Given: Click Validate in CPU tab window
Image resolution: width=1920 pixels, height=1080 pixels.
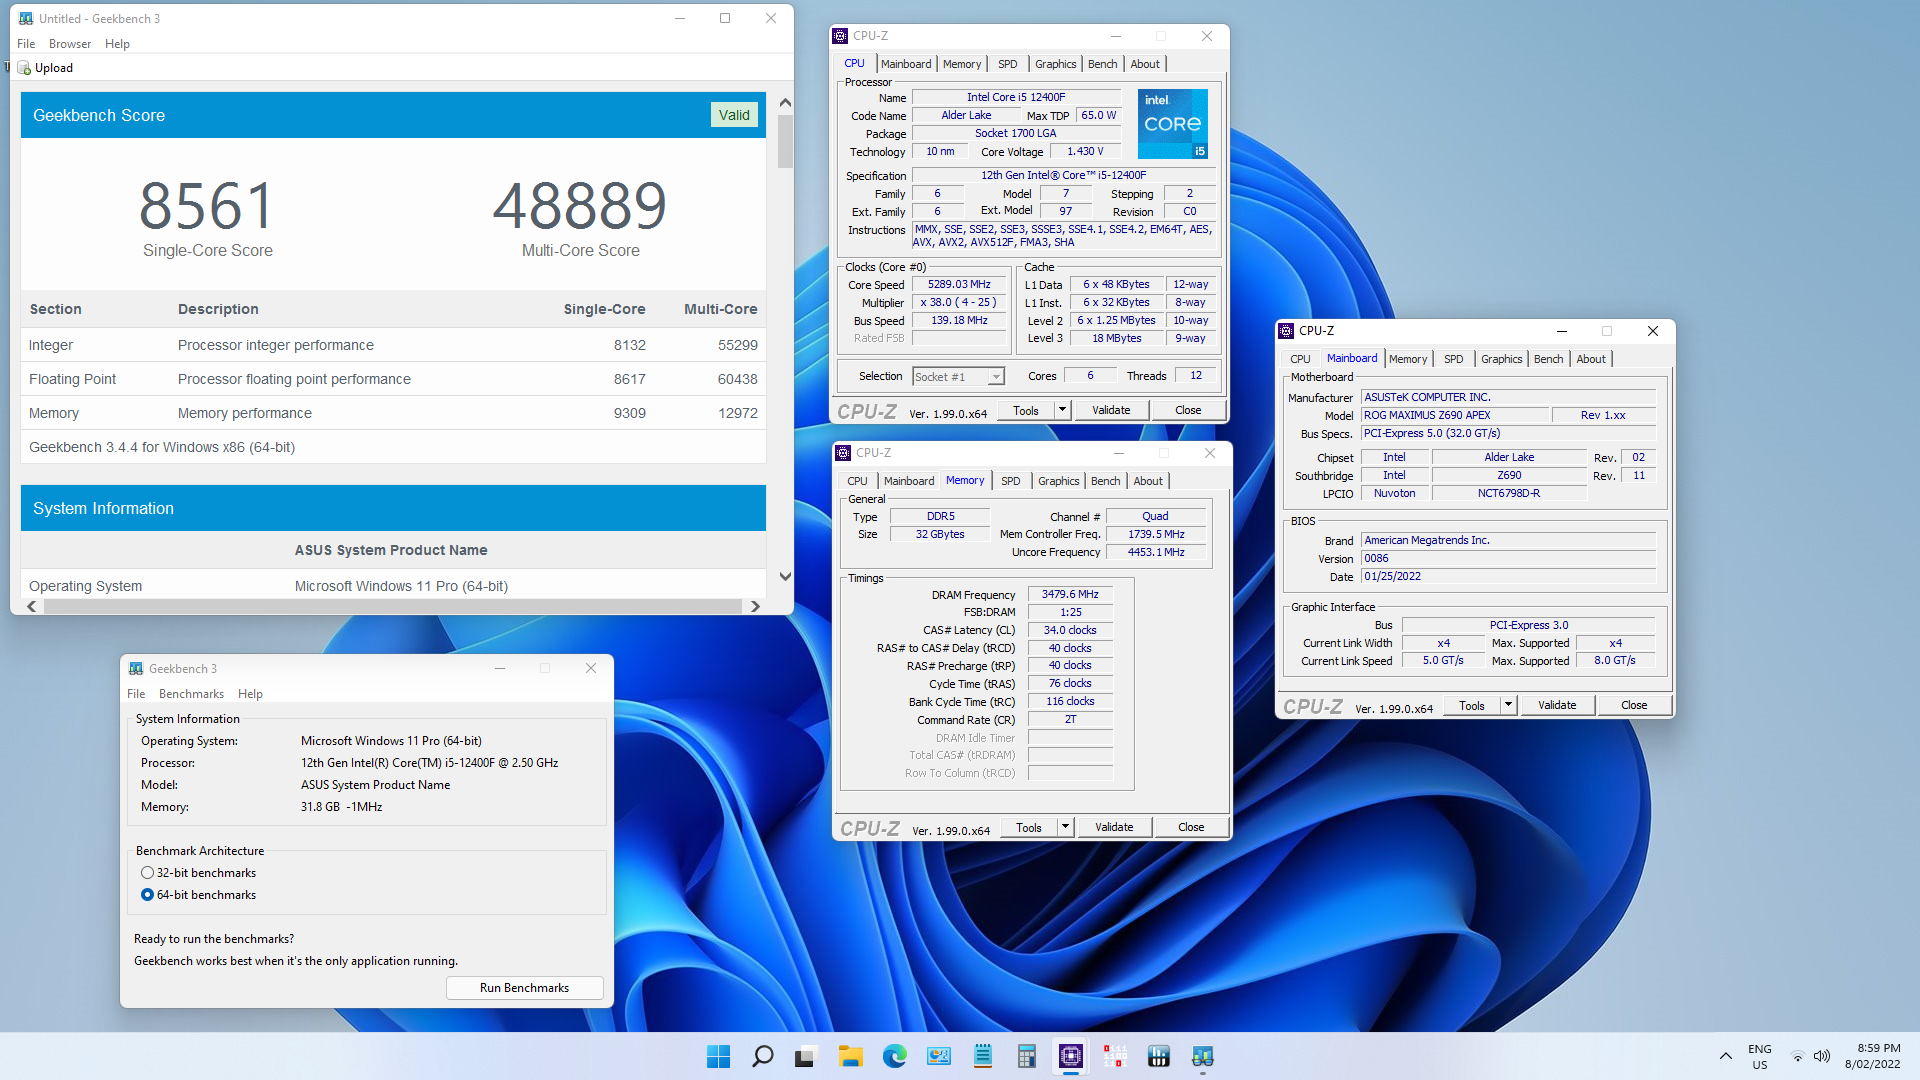Looking at the screenshot, I should [x=1111, y=410].
